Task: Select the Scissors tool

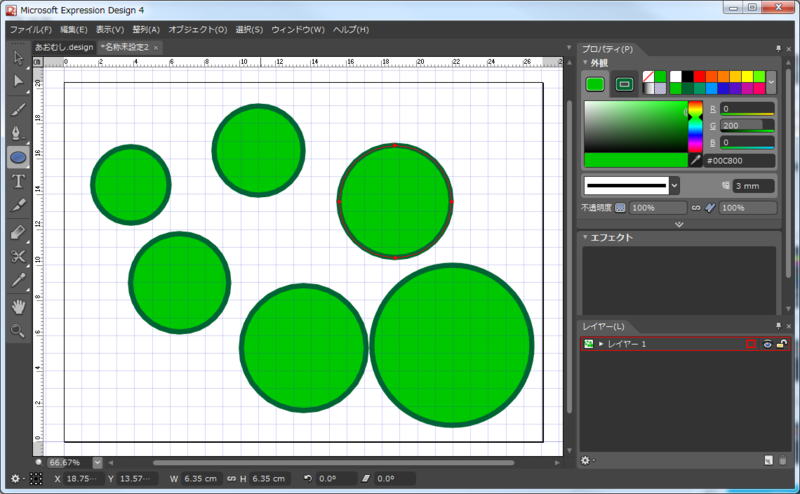Action: [18, 256]
